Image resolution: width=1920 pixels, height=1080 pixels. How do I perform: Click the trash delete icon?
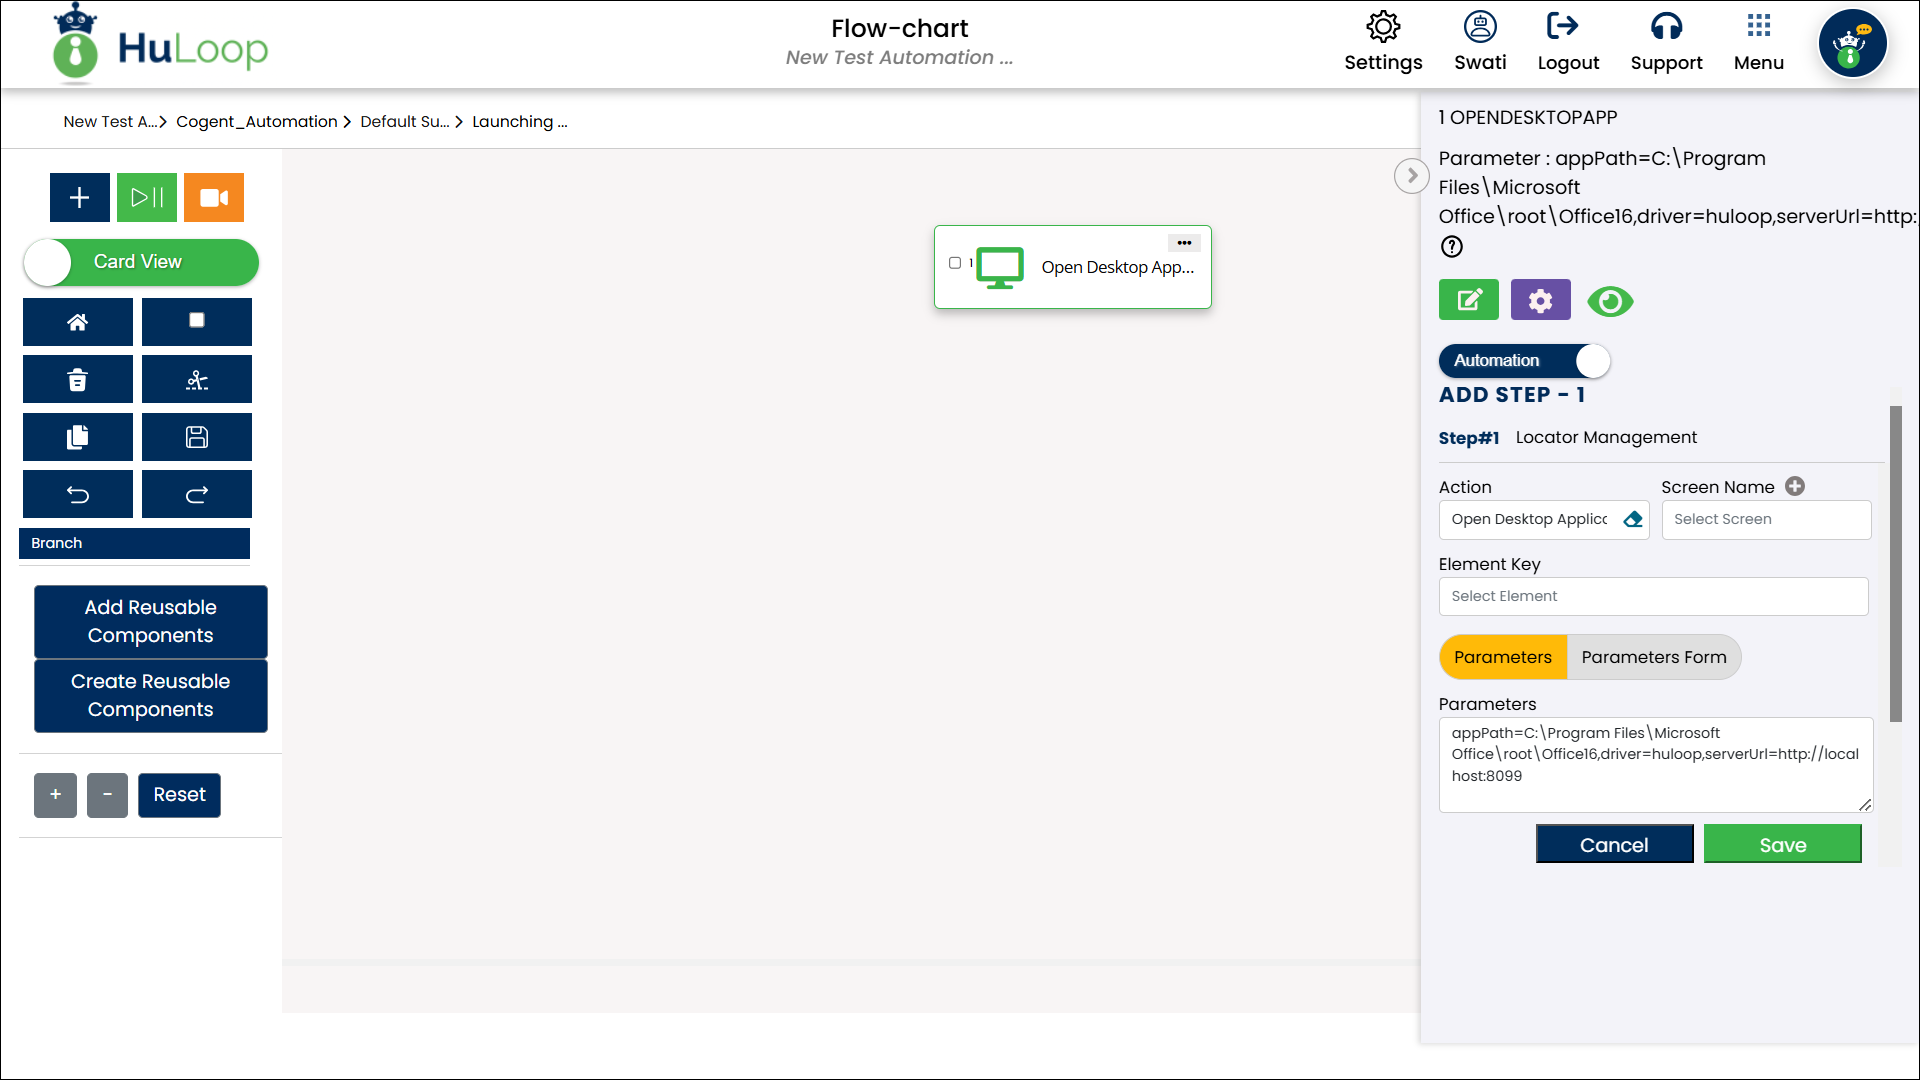(x=78, y=379)
